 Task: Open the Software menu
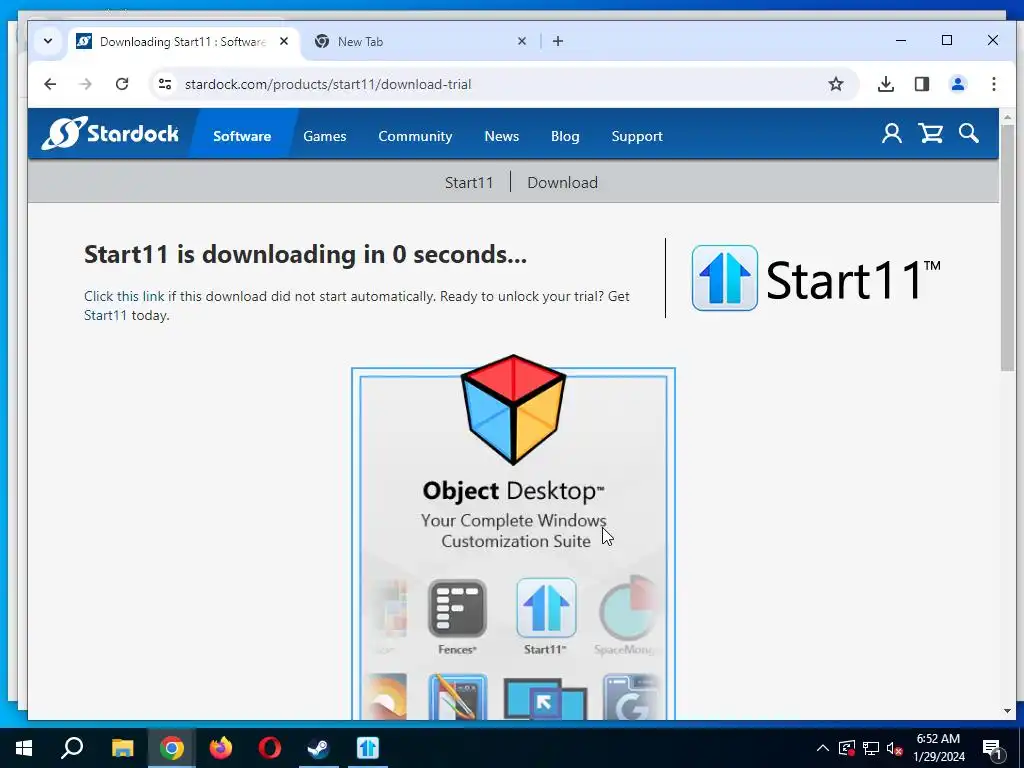coord(242,136)
